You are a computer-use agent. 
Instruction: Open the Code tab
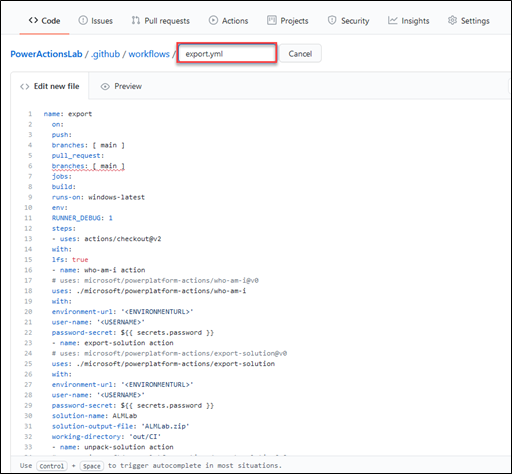point(44,21)
